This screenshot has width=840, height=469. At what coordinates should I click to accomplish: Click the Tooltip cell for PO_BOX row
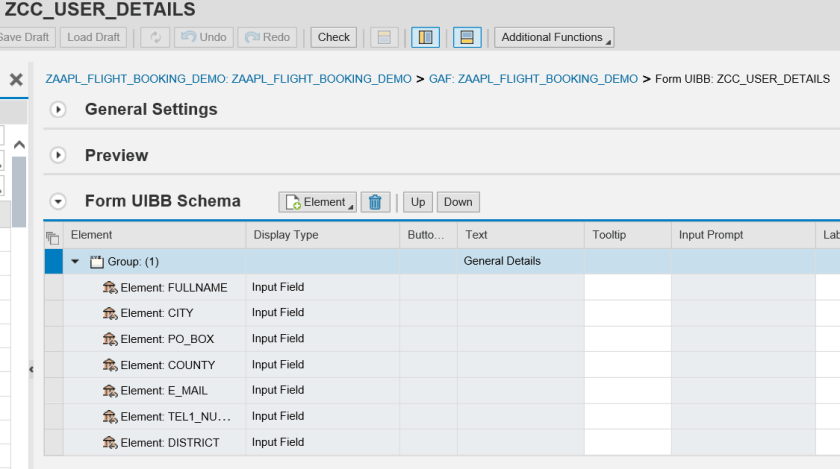627,339
